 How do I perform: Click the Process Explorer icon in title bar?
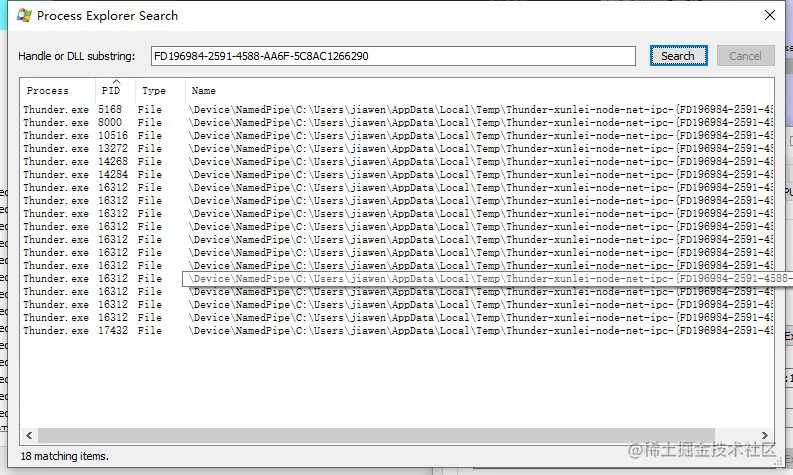click(x=24, y=15)
